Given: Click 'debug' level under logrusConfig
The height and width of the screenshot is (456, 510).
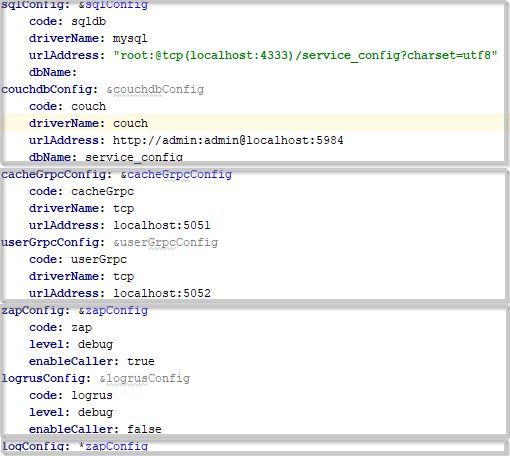Looking at the screenshot, I should coord(95,413).
